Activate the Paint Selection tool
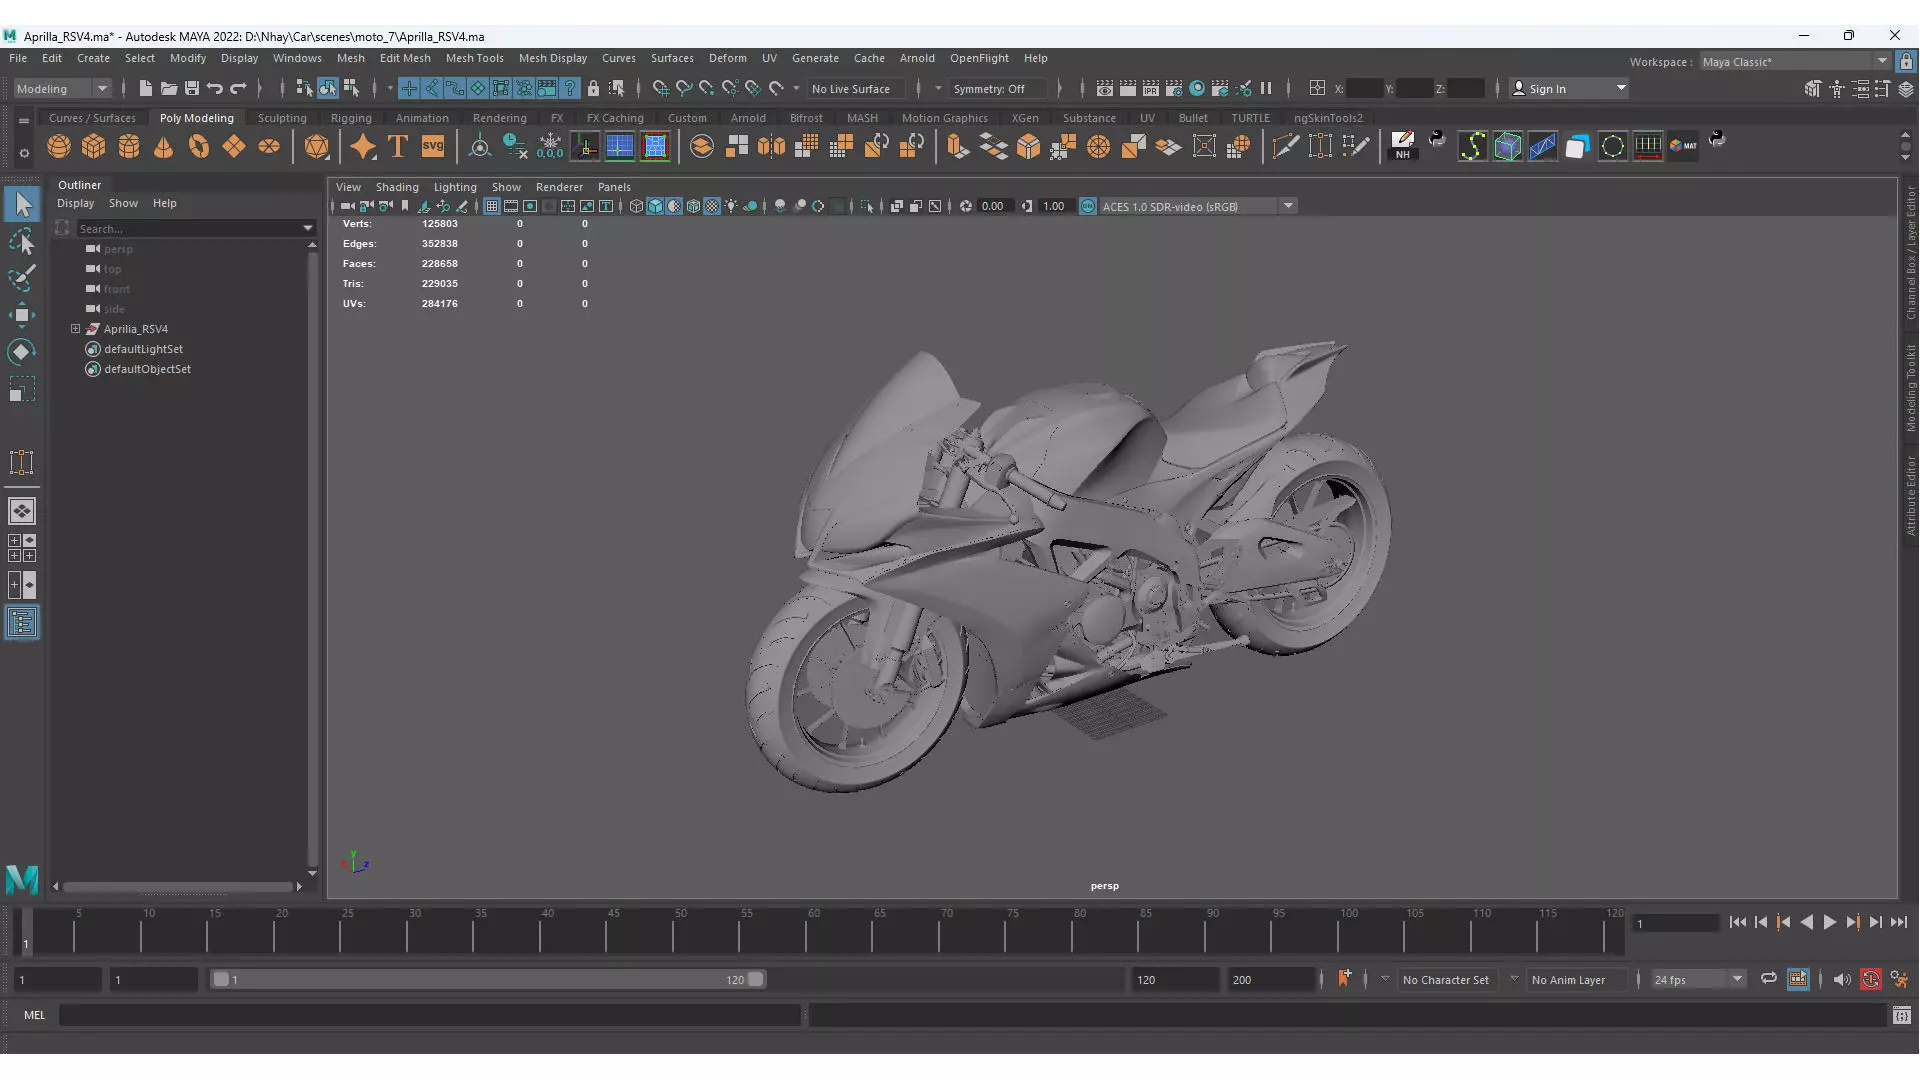 pyautogui.click(x=22, y=278)
